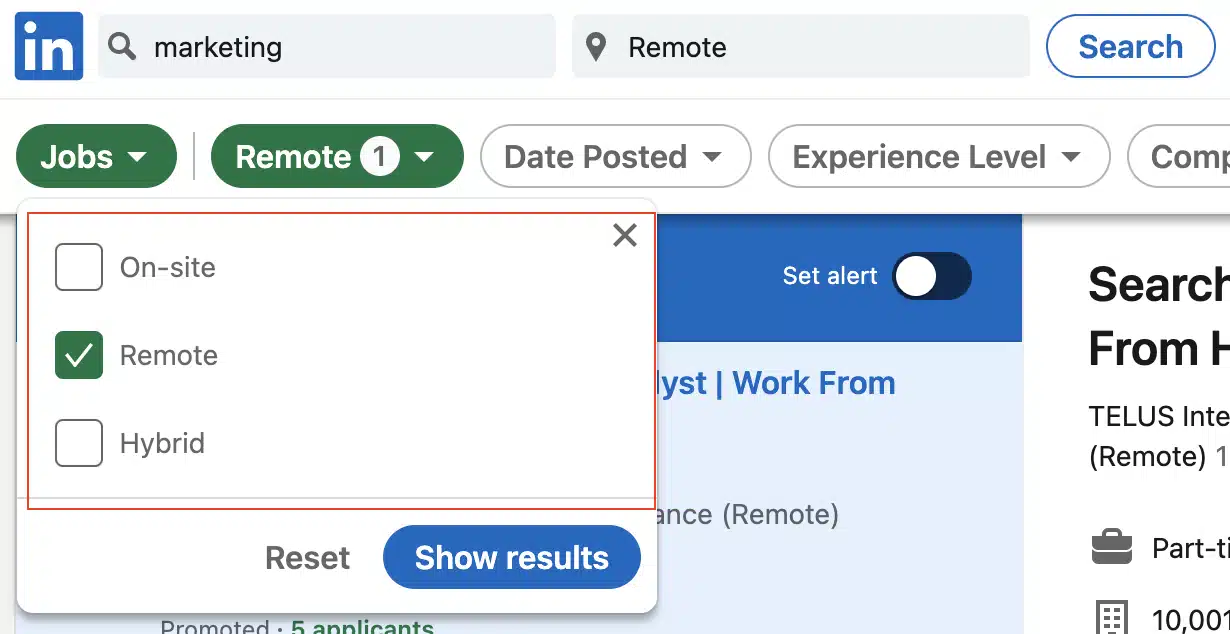Uncheck the Remote checkbox
The image size is (1230, 634).
tap(79, 355)
